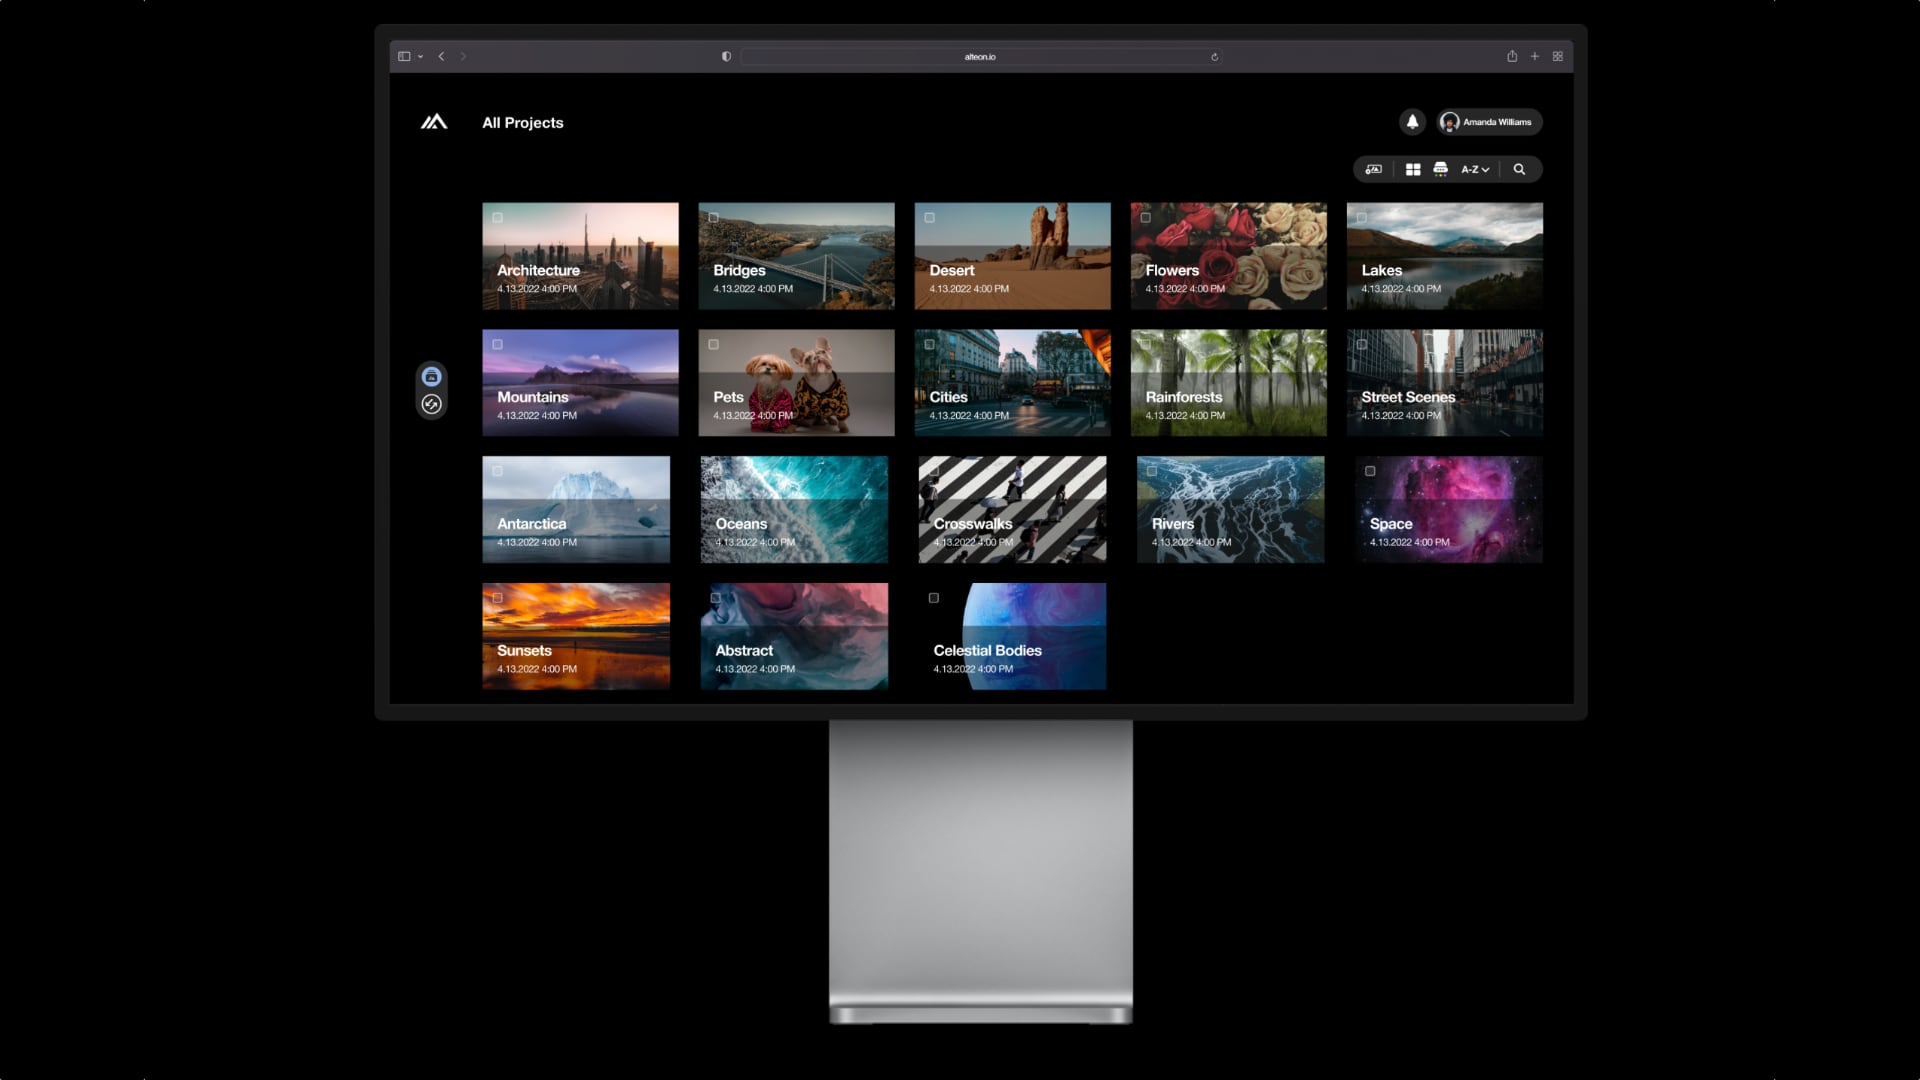Select blue projects icon in left sidebar
This screenshot has width=1920, height=1080.
click(431, 377)
